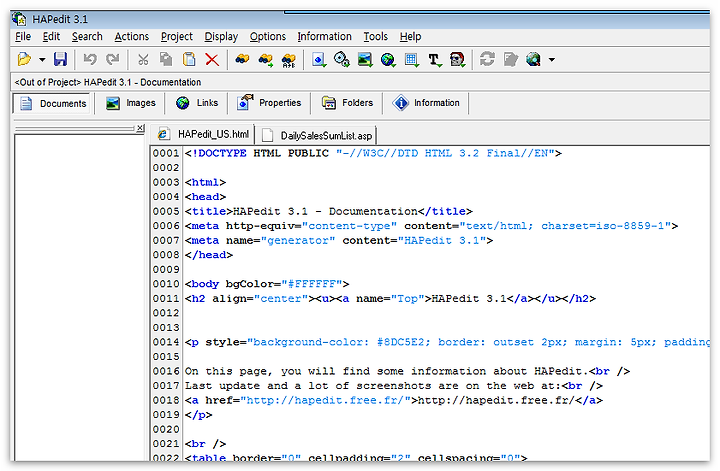Open the Help menu
The width and height of the screenshot is (720, 471).
(410, 37)
